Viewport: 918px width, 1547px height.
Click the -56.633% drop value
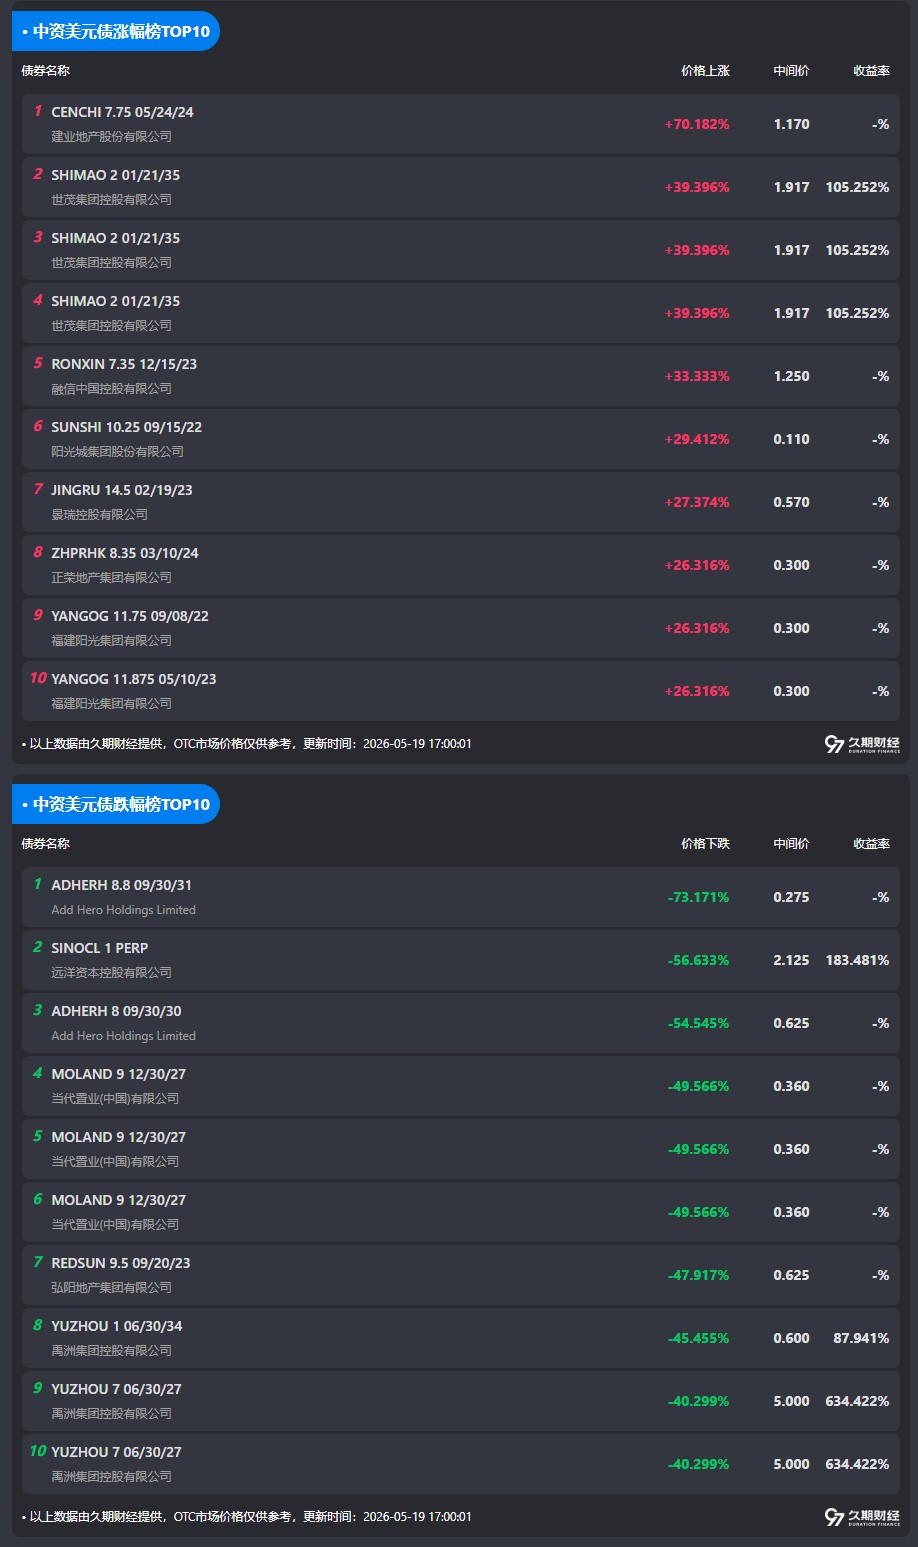[698, 961]
